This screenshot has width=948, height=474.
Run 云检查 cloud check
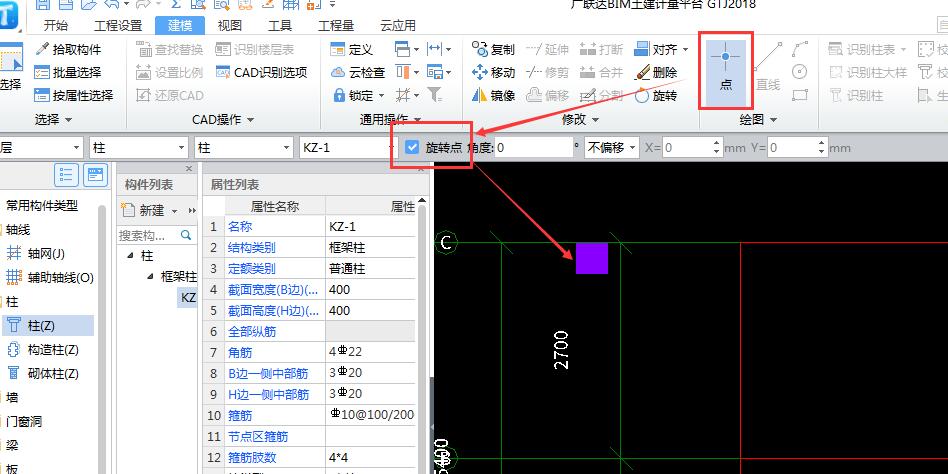[x=358, y=73]
